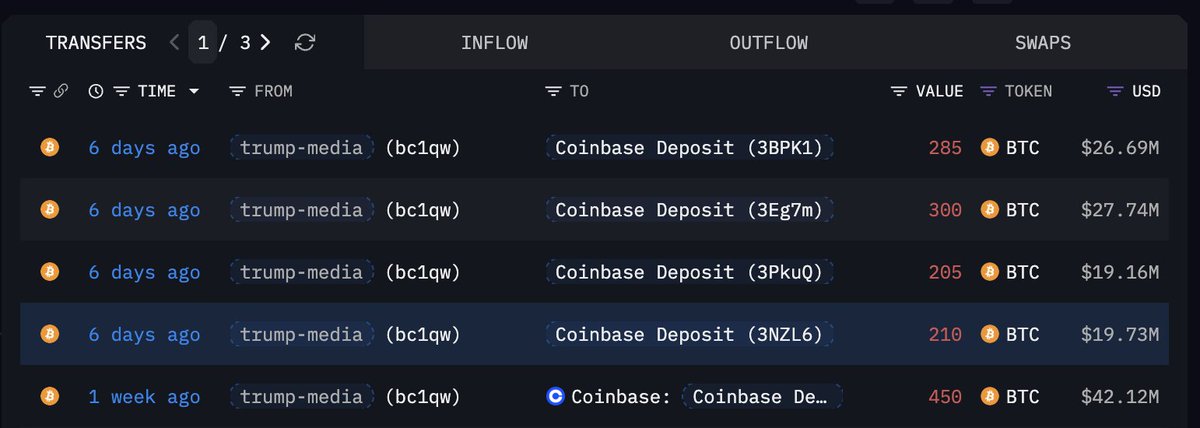The width and height of the screenshot is (1200, 428).
Task: Click Bitcoin icon on 285 BTC row
Action: pyautogui.click(x=49, y=148)
